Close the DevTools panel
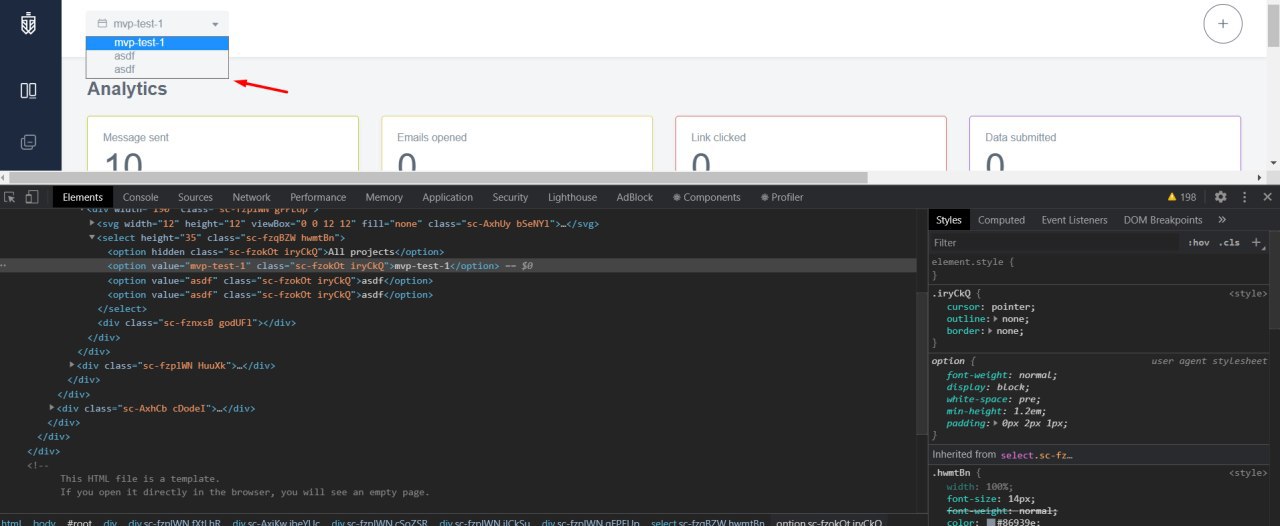This screenshot has width=1280, height=526. tap(1267, 197)
